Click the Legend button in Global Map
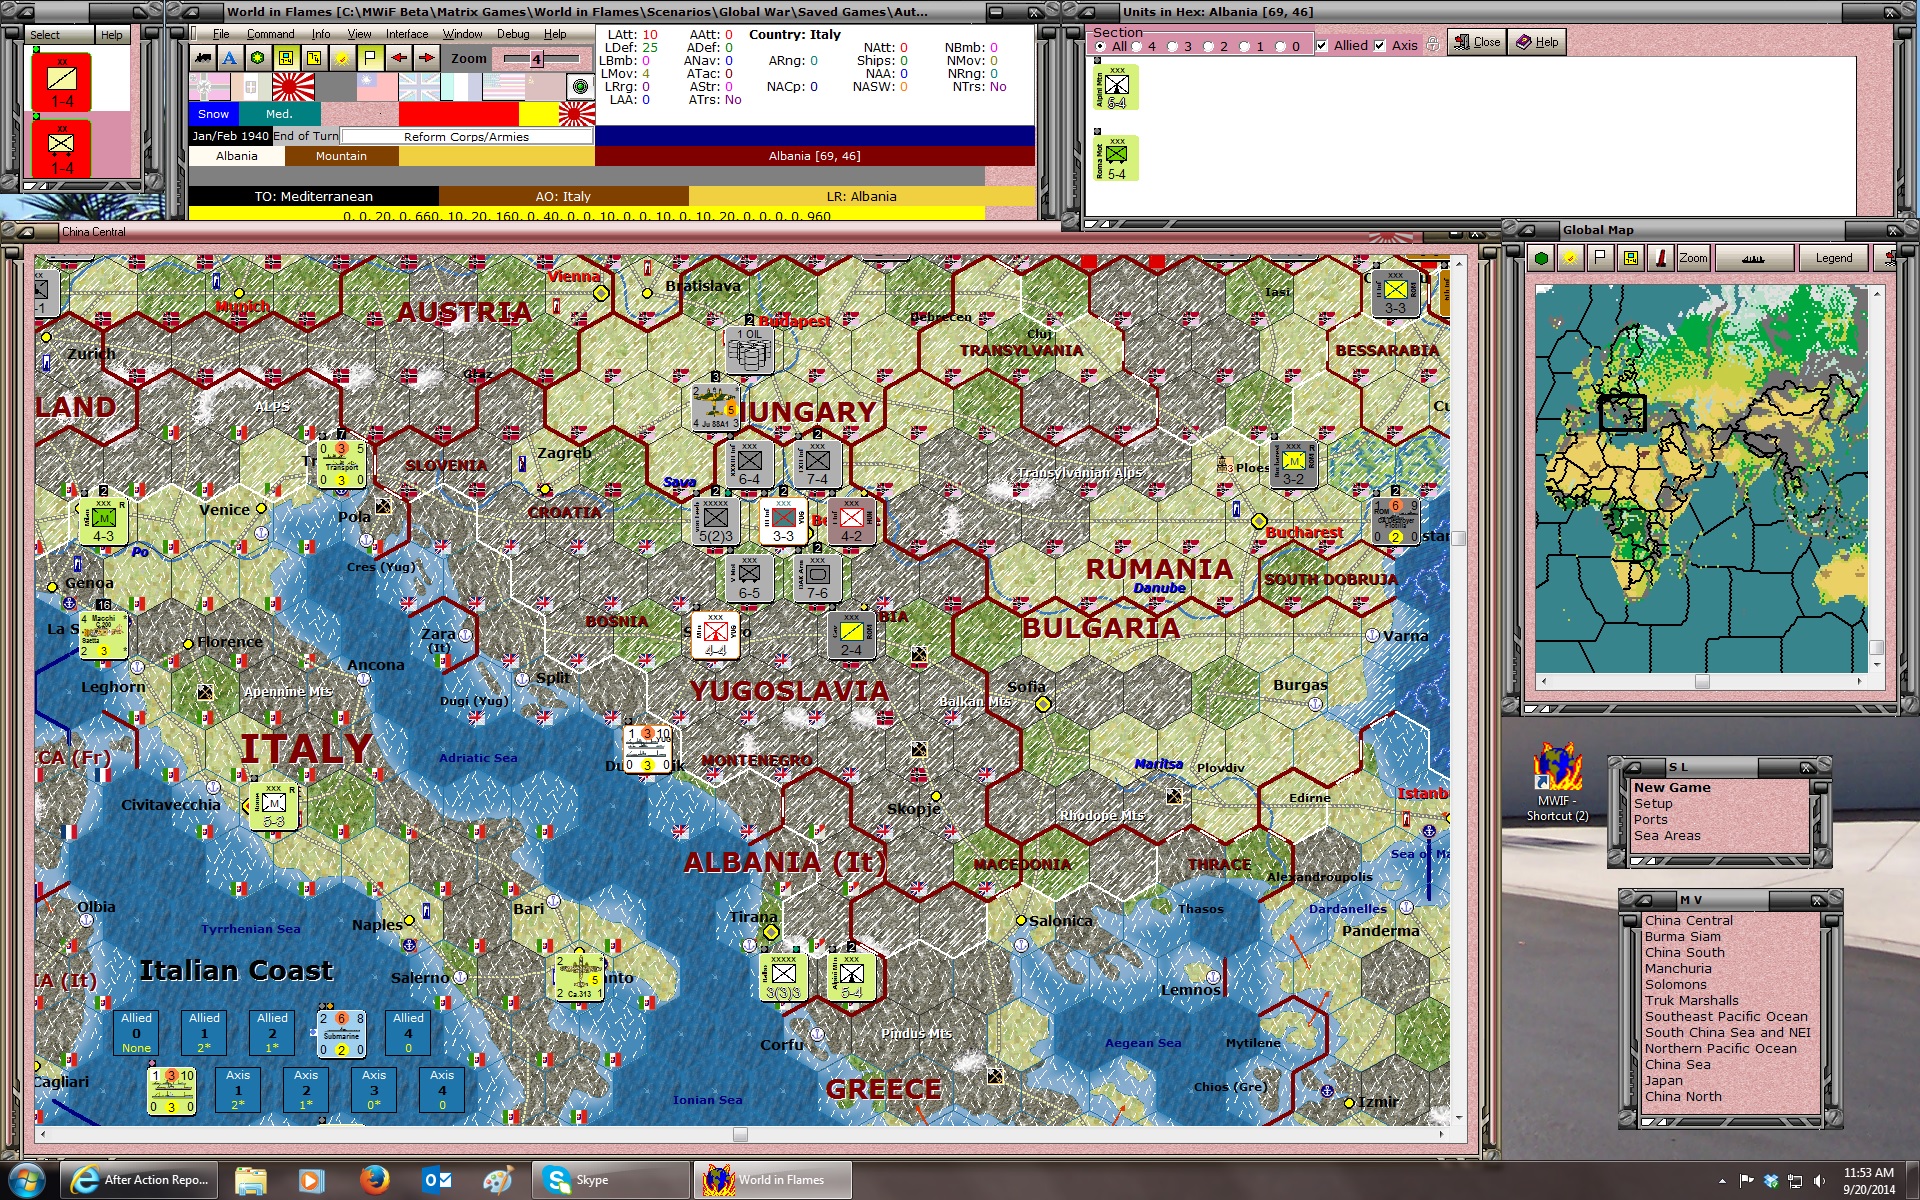 [1833, 258]
